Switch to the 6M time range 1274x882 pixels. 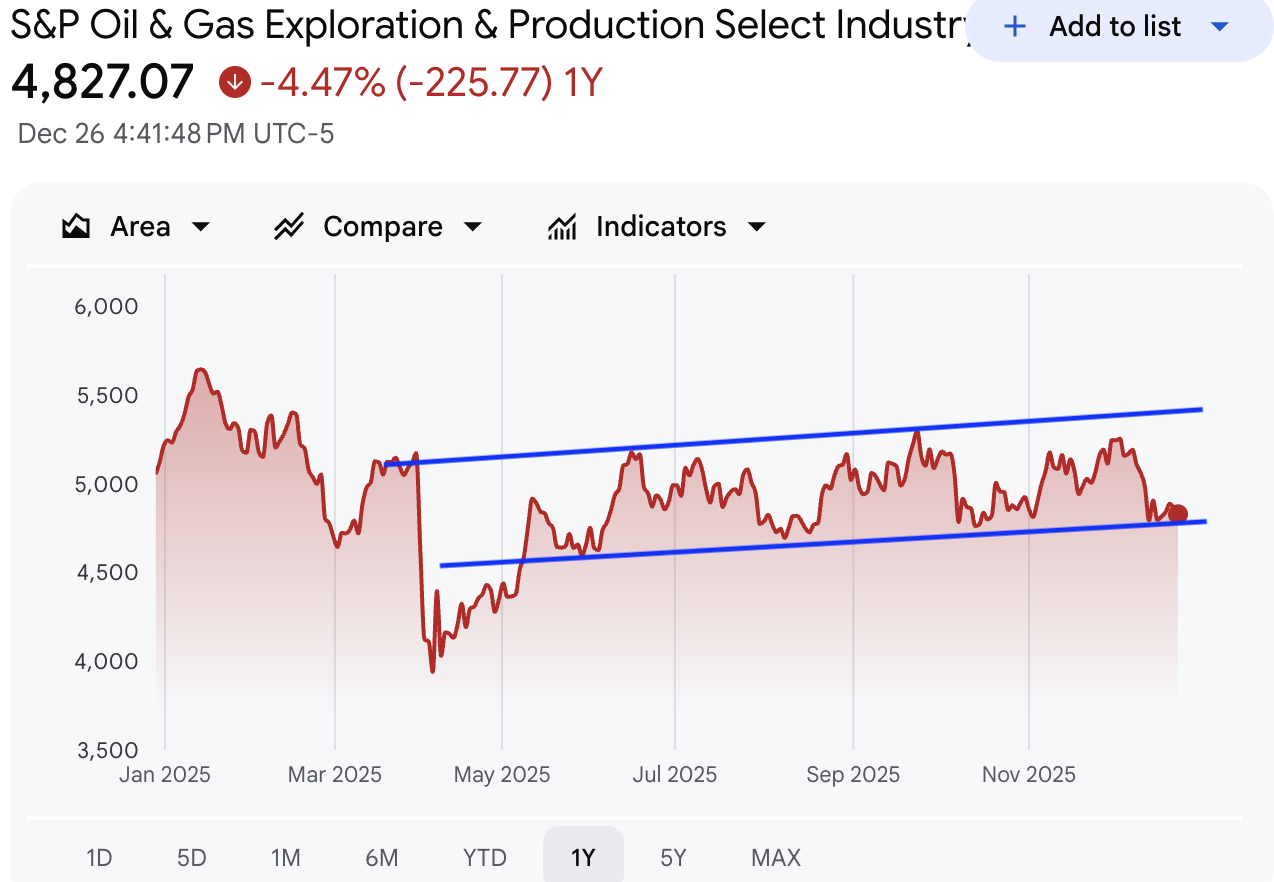pyautogui.click(x=382, y=857)
